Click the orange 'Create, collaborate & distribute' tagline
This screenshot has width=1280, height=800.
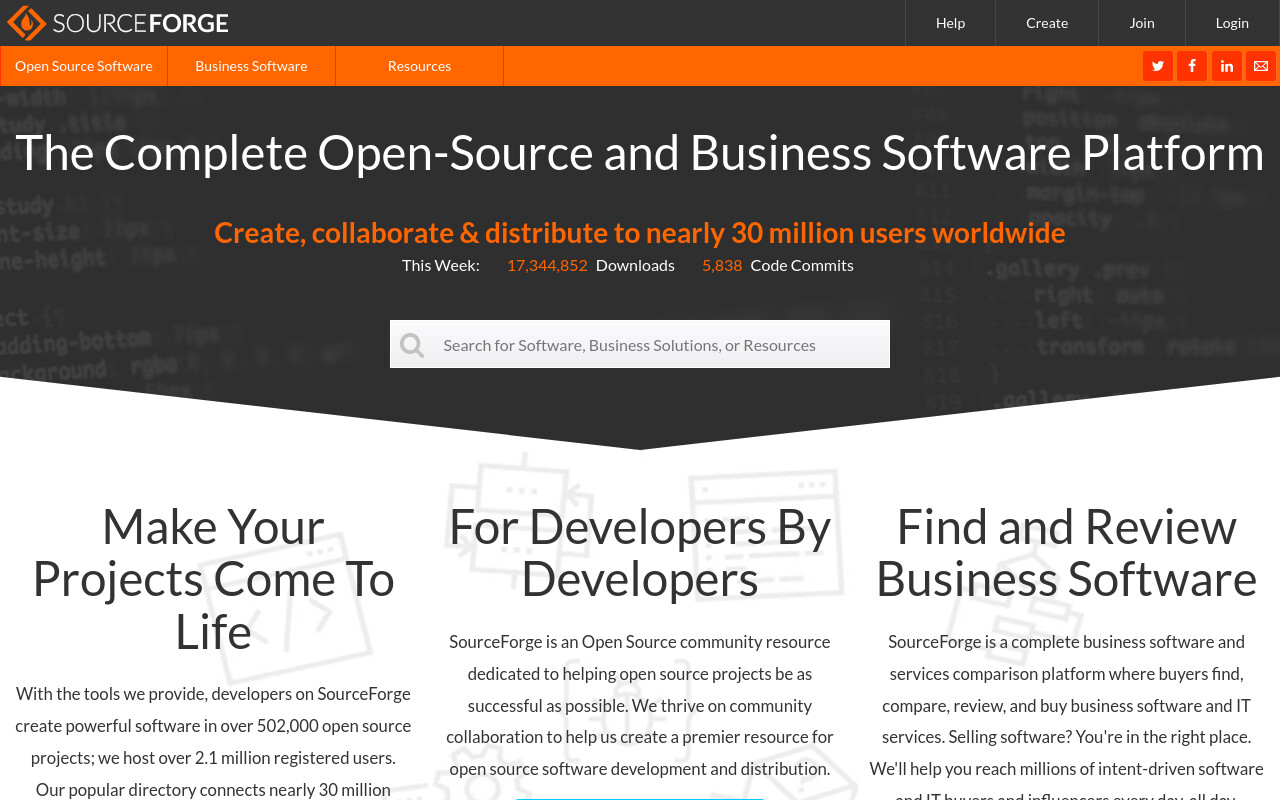640,232
